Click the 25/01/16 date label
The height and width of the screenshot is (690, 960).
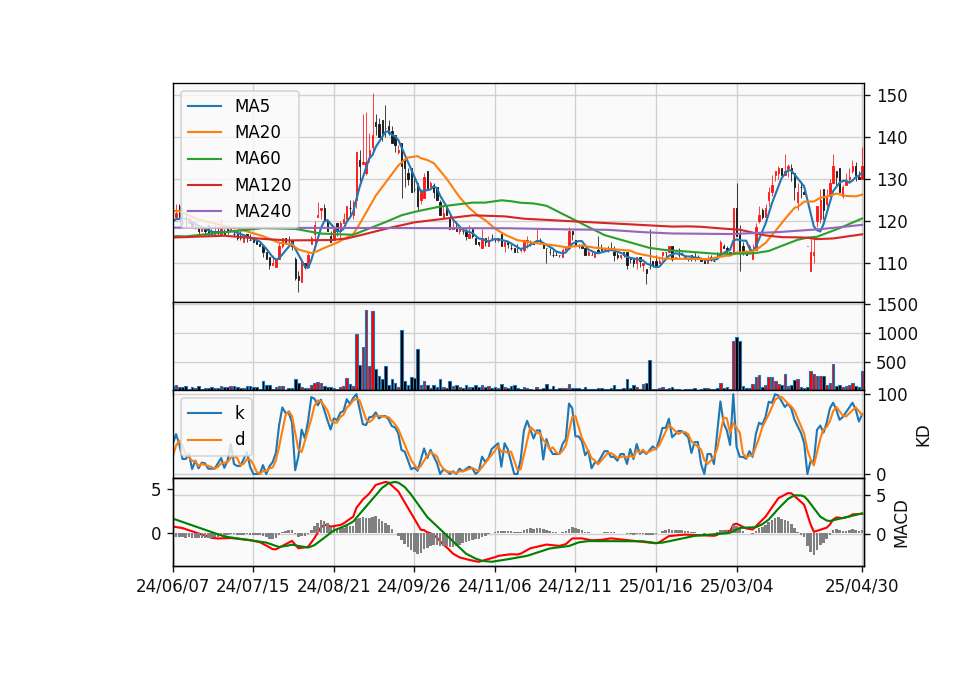pyautogui.click(x=656, y=586)
